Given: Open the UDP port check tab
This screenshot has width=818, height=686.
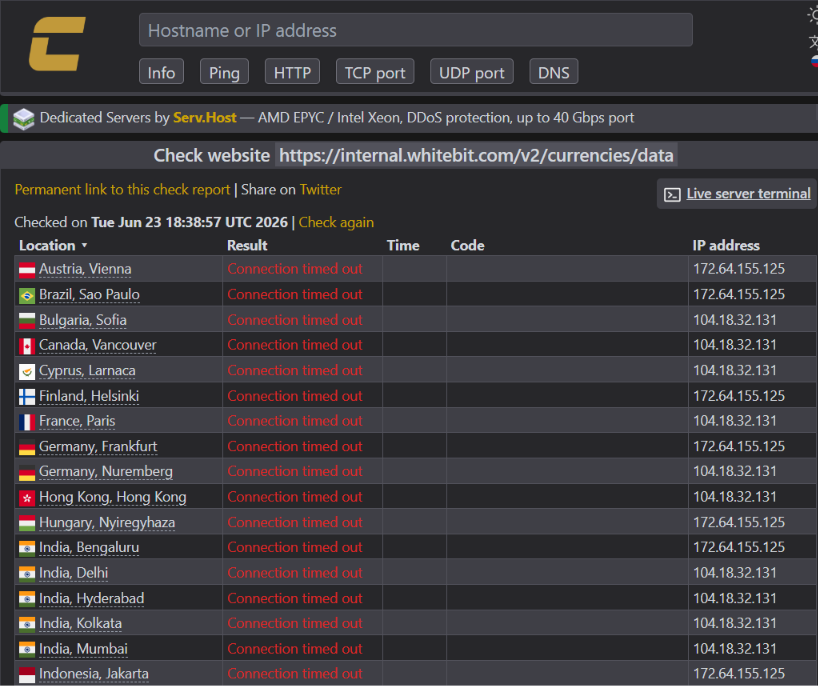Looking at the screenshot, I should pos(472,71).
